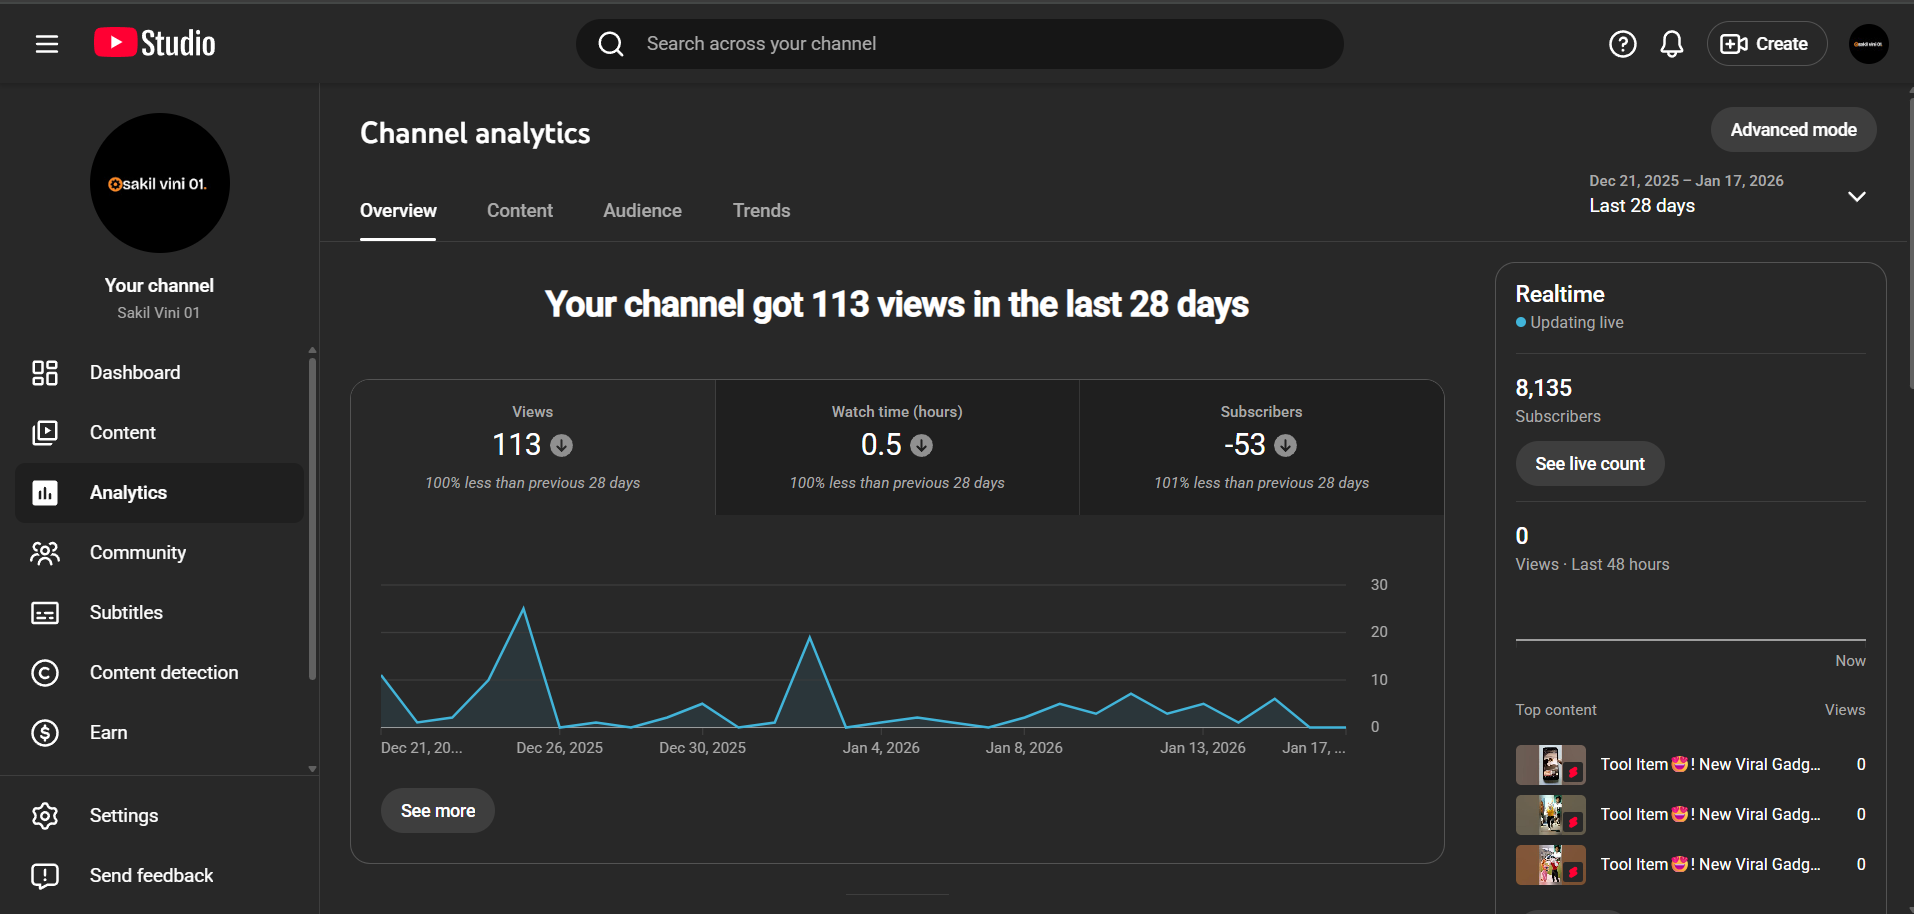This screenshot has height=914, width=1914.
Task: Open the Earn section
Action: tap(108, 733)
